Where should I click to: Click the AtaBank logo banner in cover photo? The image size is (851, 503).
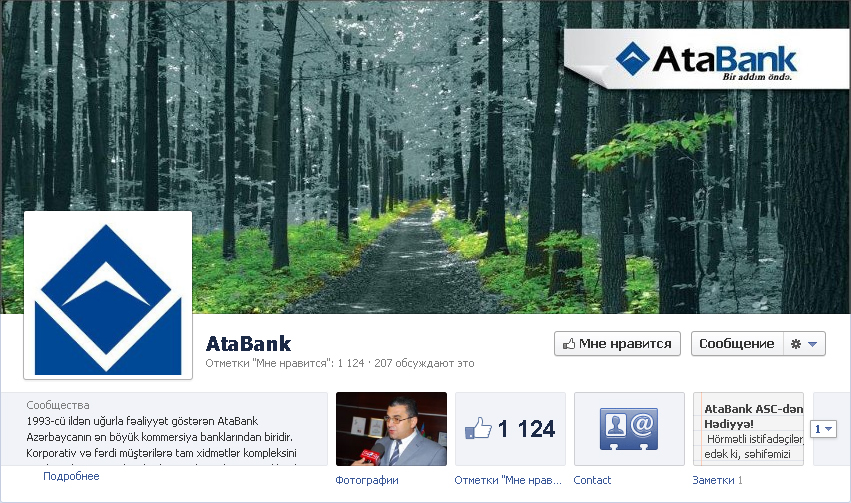tap(707, 60)
